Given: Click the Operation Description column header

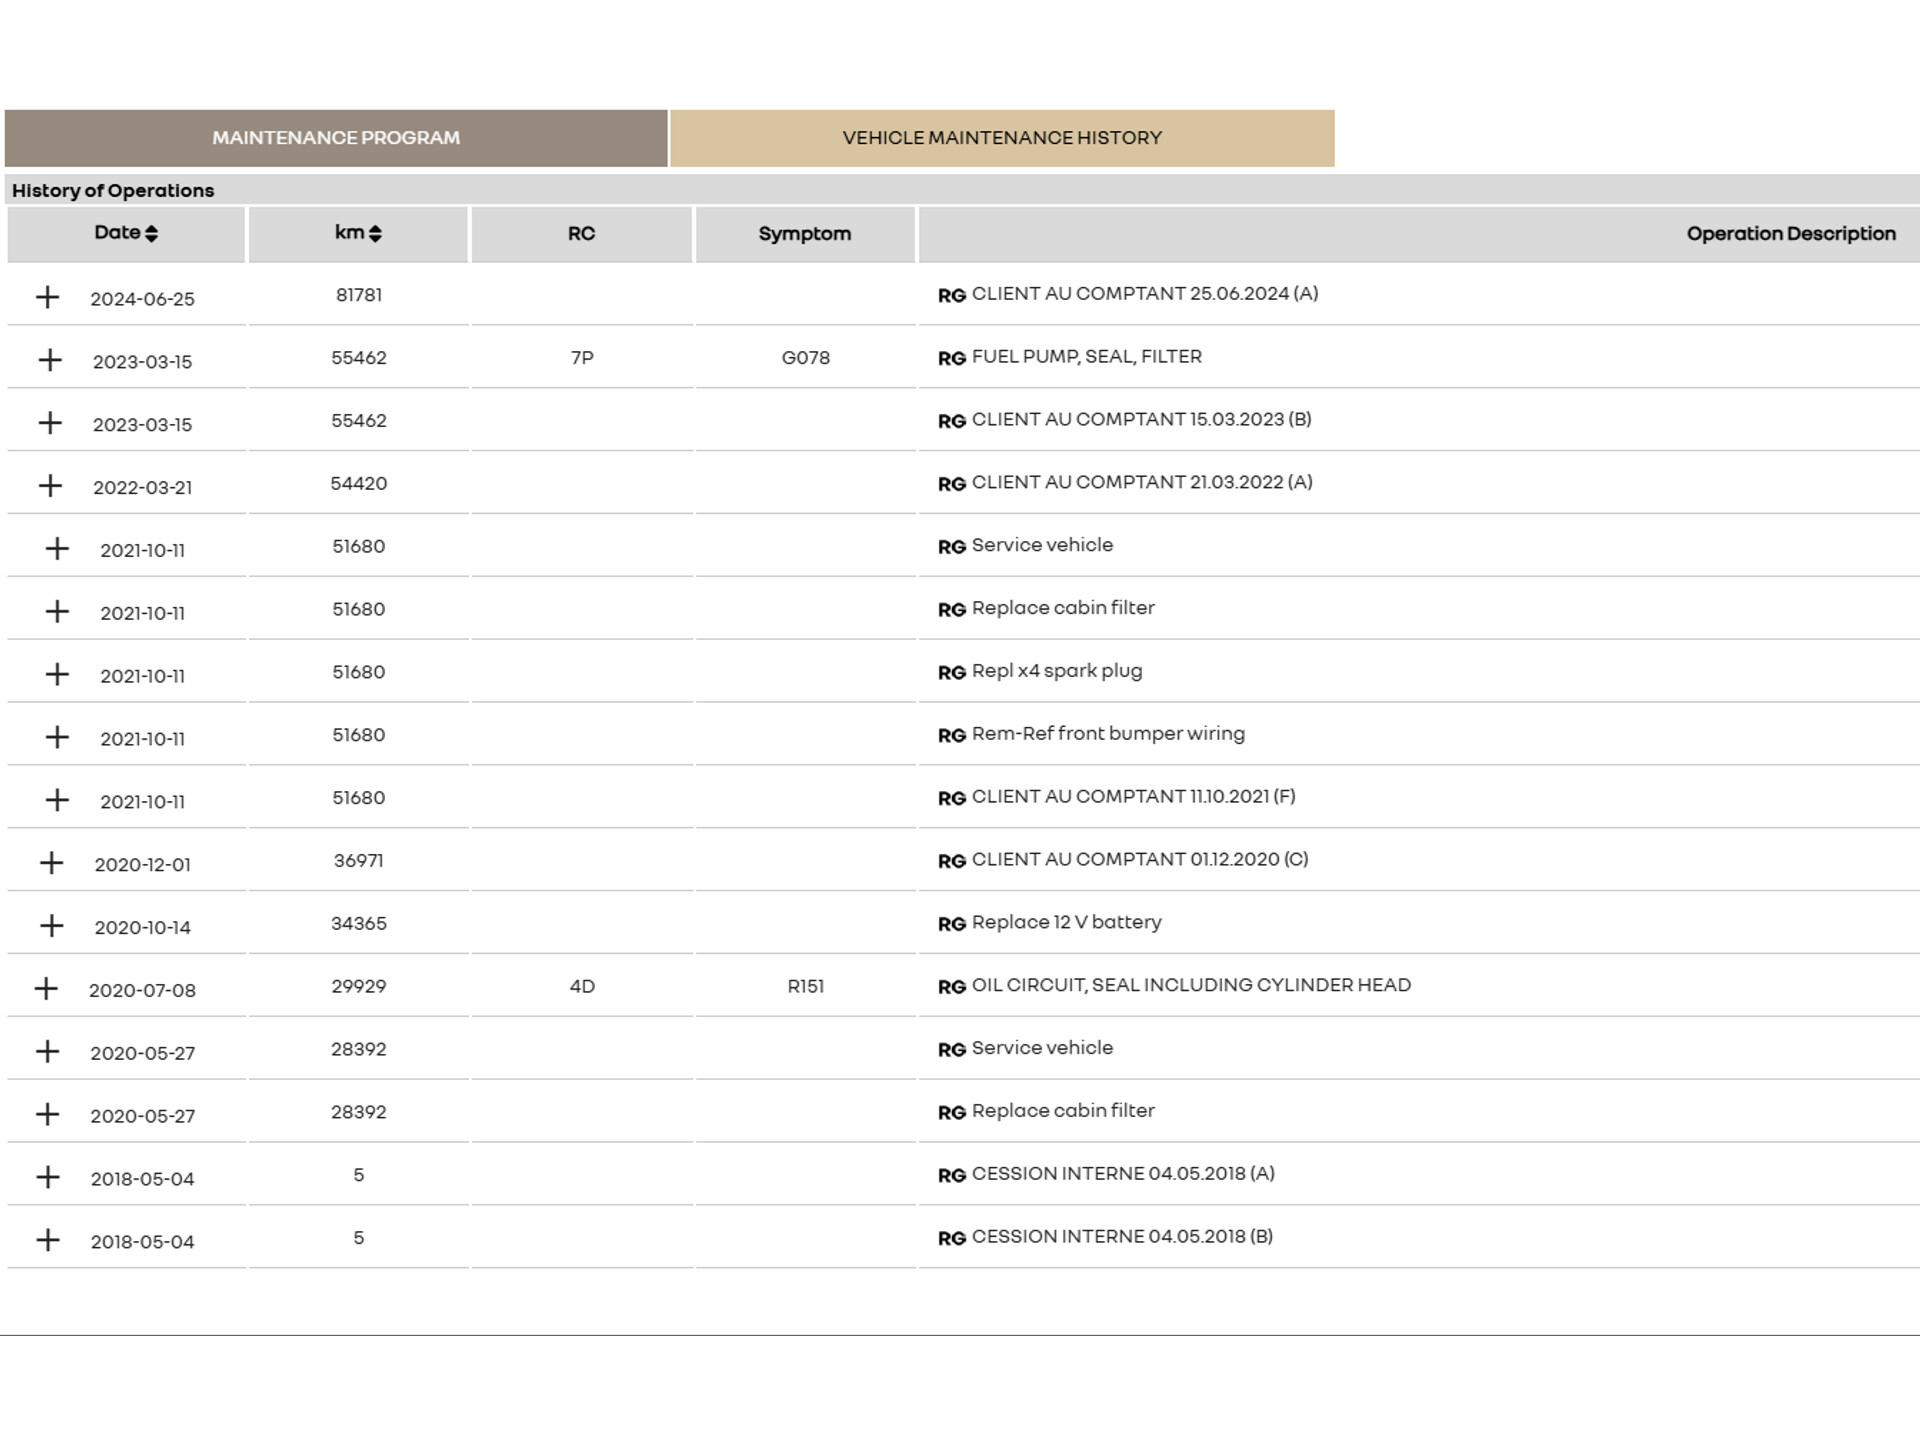Looking at the screenshot, I should (x=1790, y=234).
